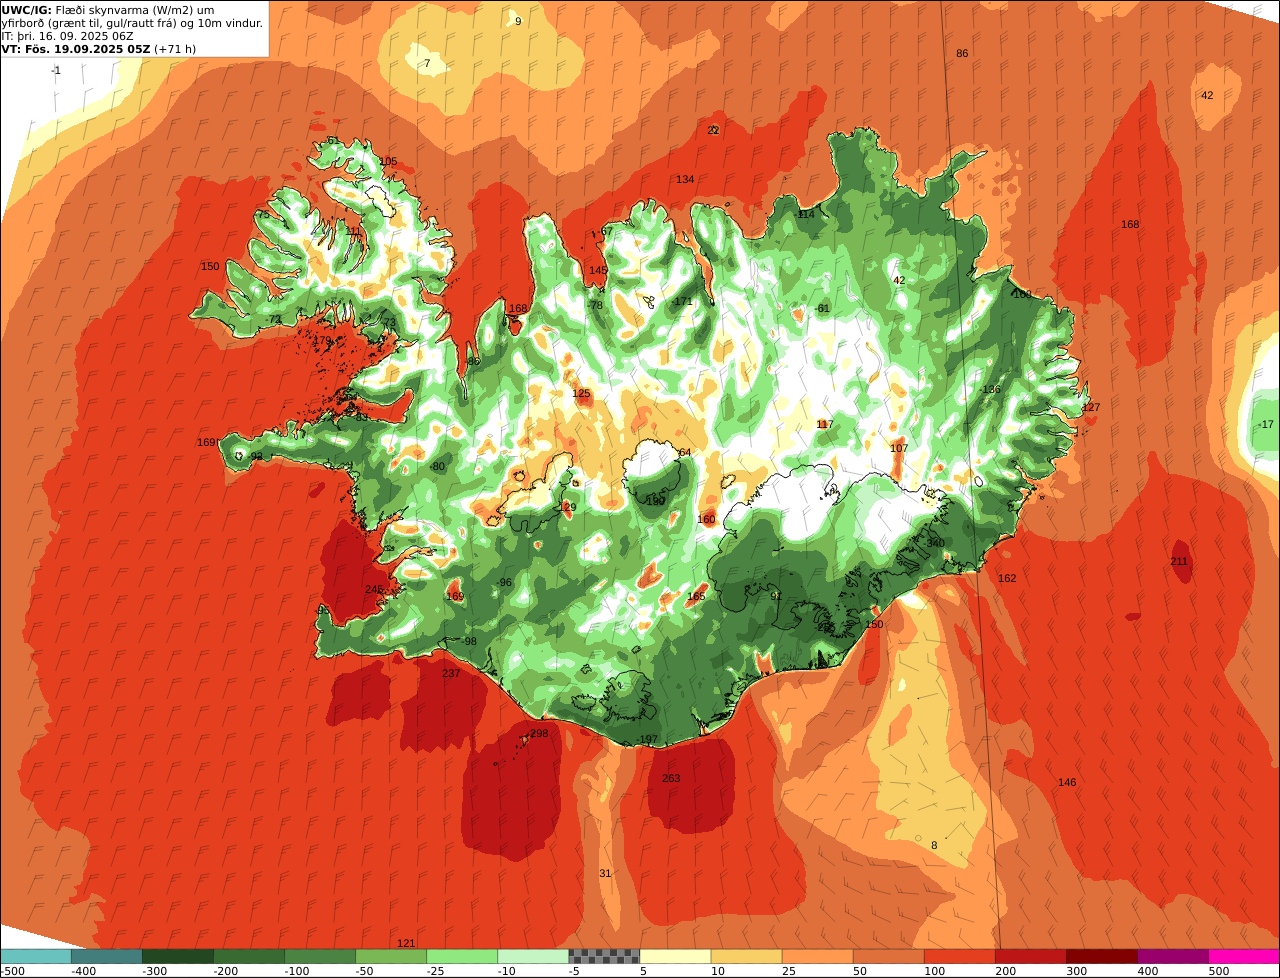Click the pale yellow swatch between 5 and 10
This screenshot has height=978, width=1280.
coord(675,956)
